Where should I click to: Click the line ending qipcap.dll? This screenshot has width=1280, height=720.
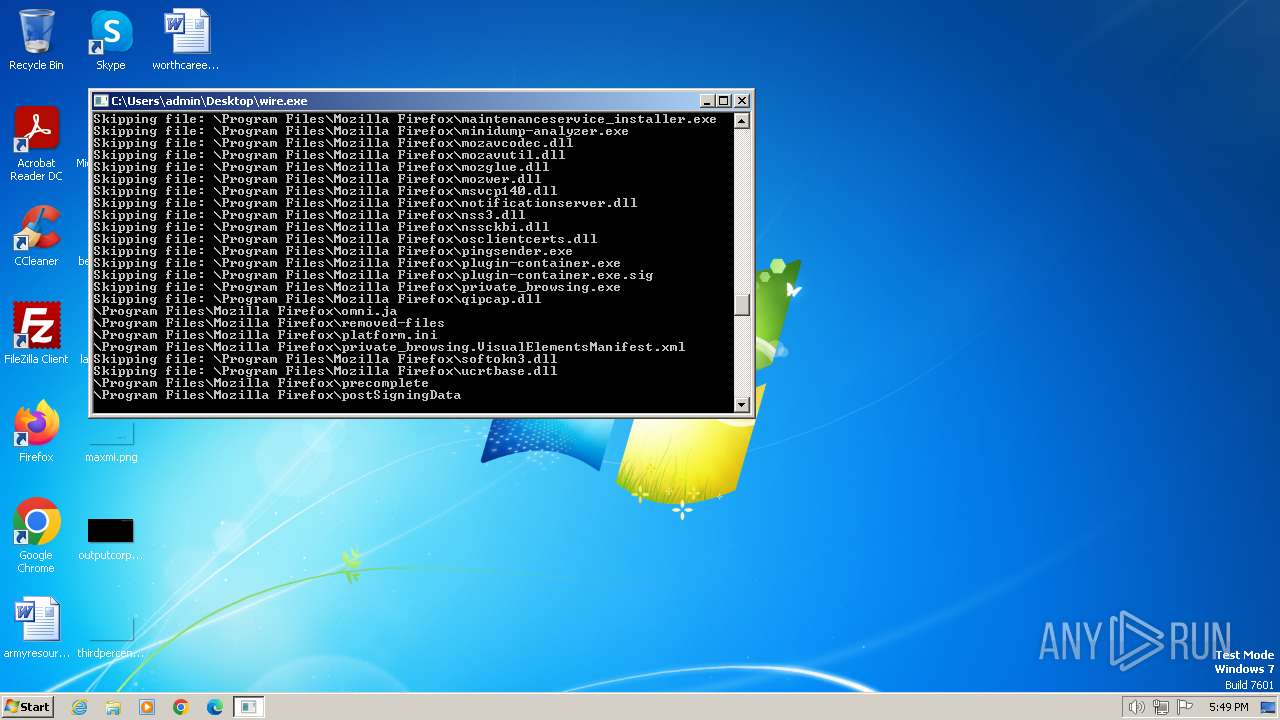tap(317, 299)
